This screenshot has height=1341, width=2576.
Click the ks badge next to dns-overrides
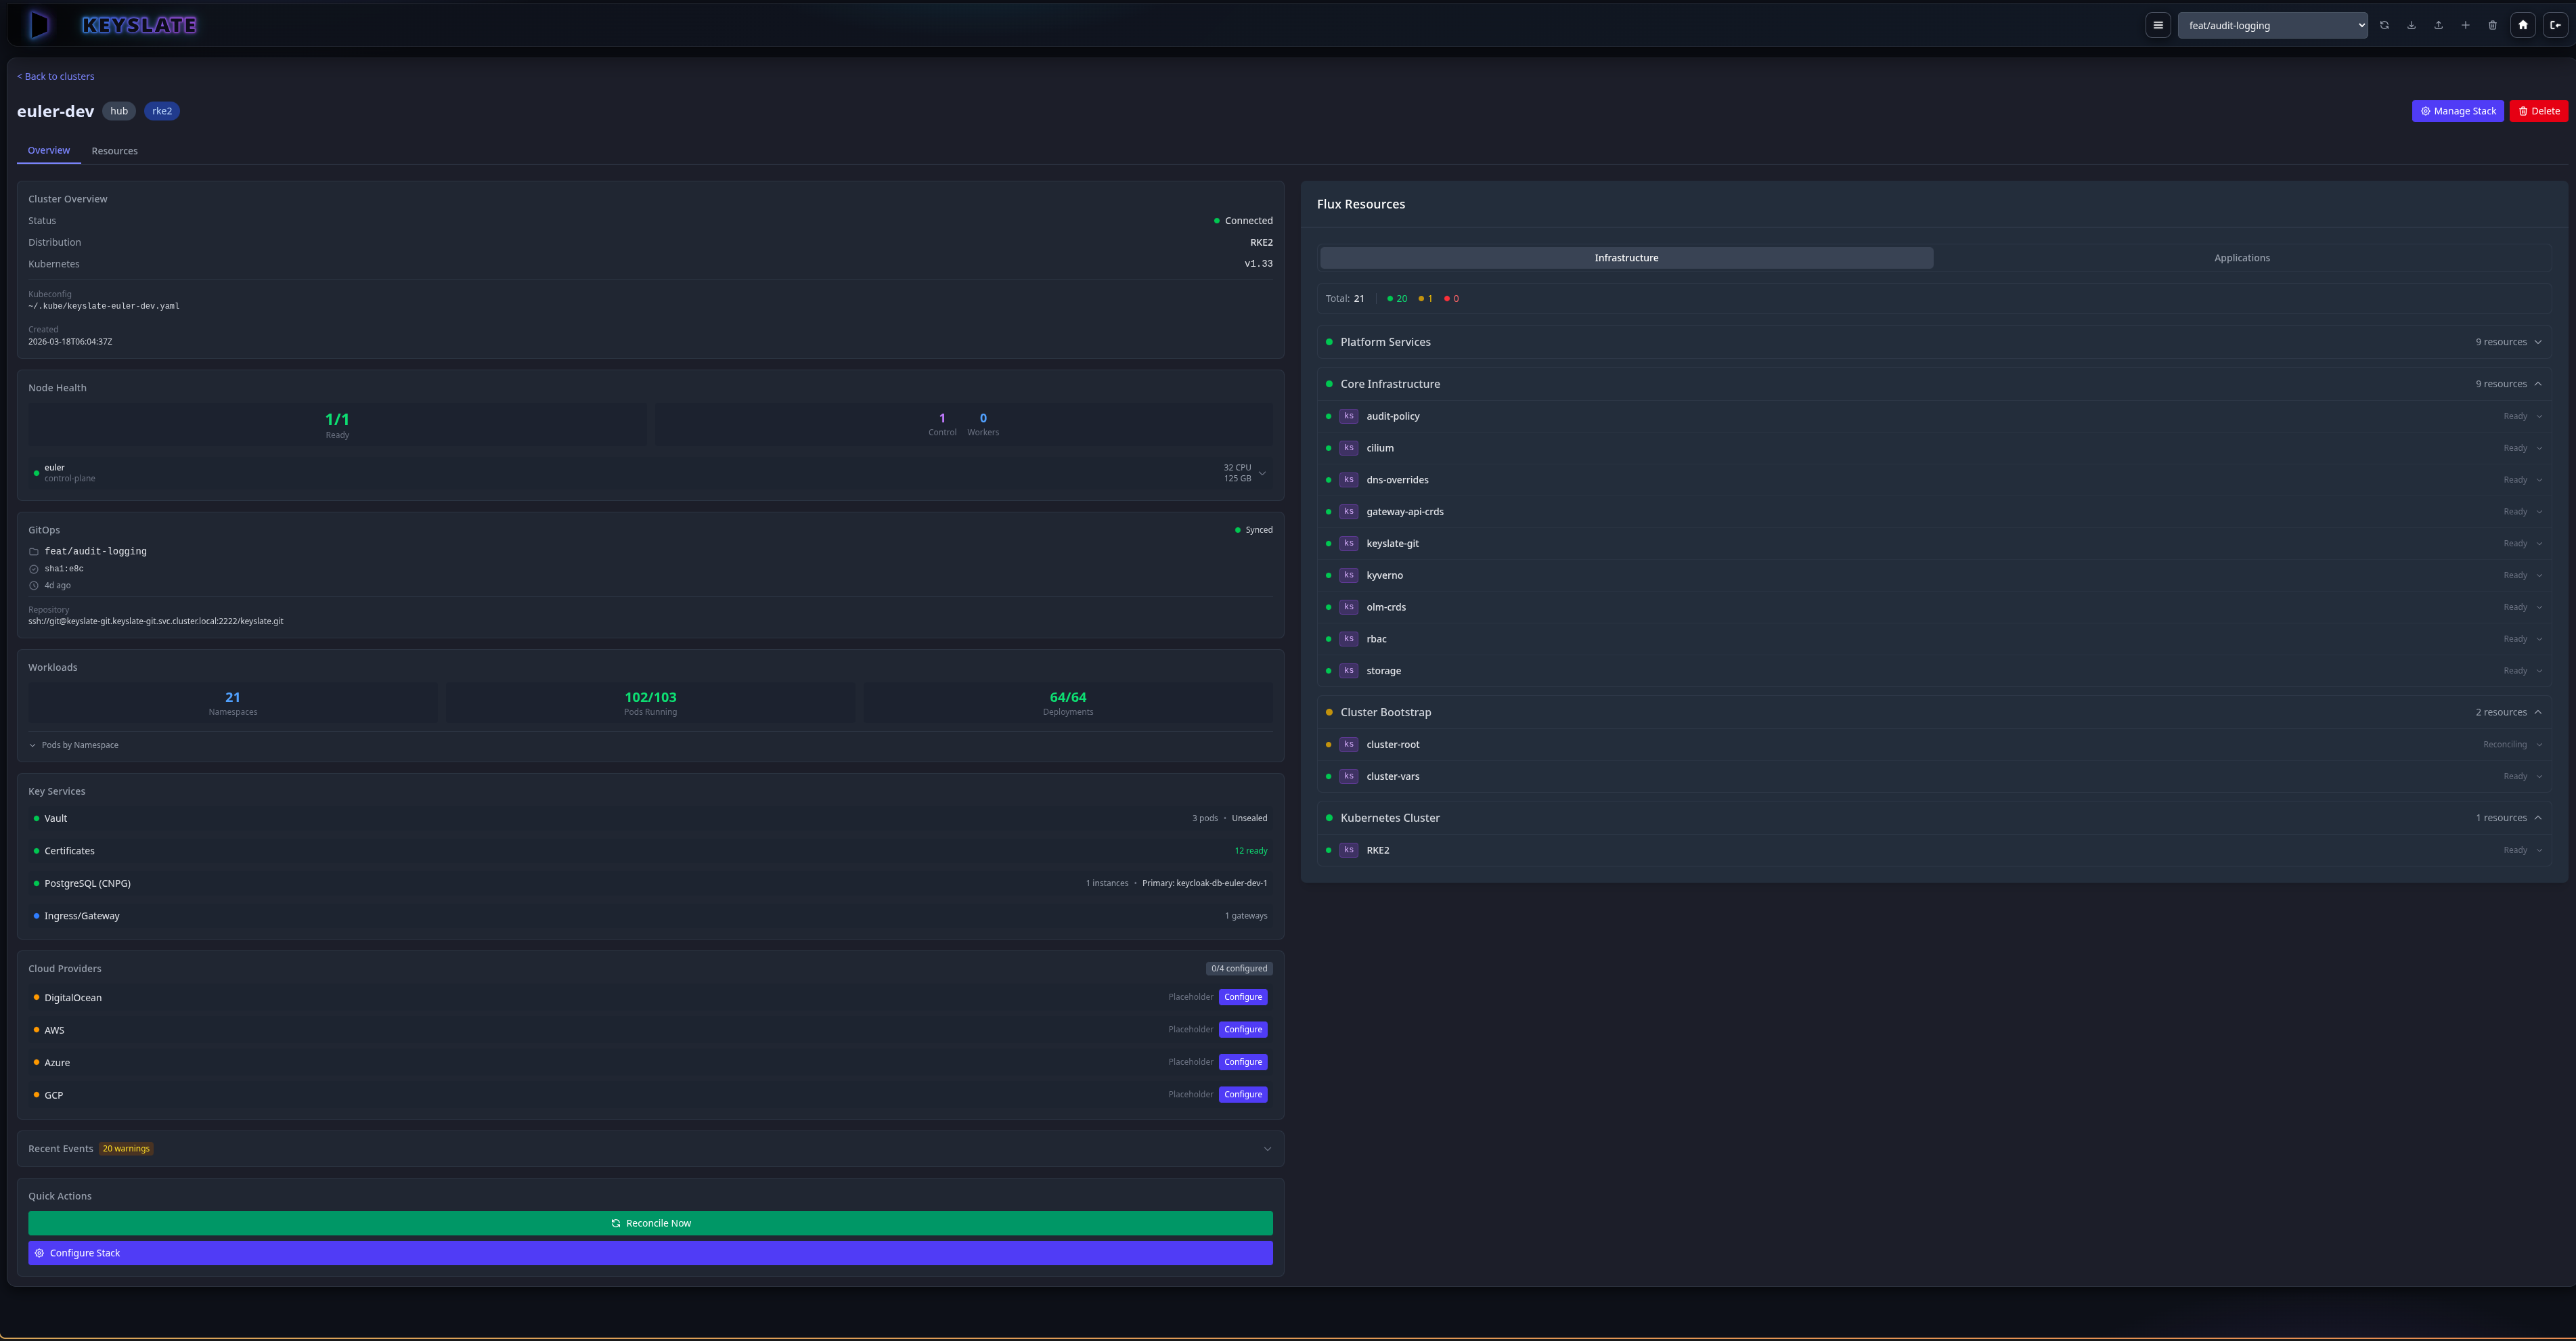click(1348, 480)
